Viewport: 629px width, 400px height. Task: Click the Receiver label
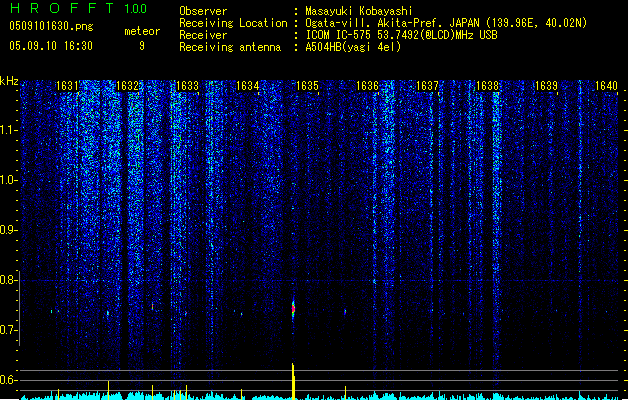(x=203, y=35)
